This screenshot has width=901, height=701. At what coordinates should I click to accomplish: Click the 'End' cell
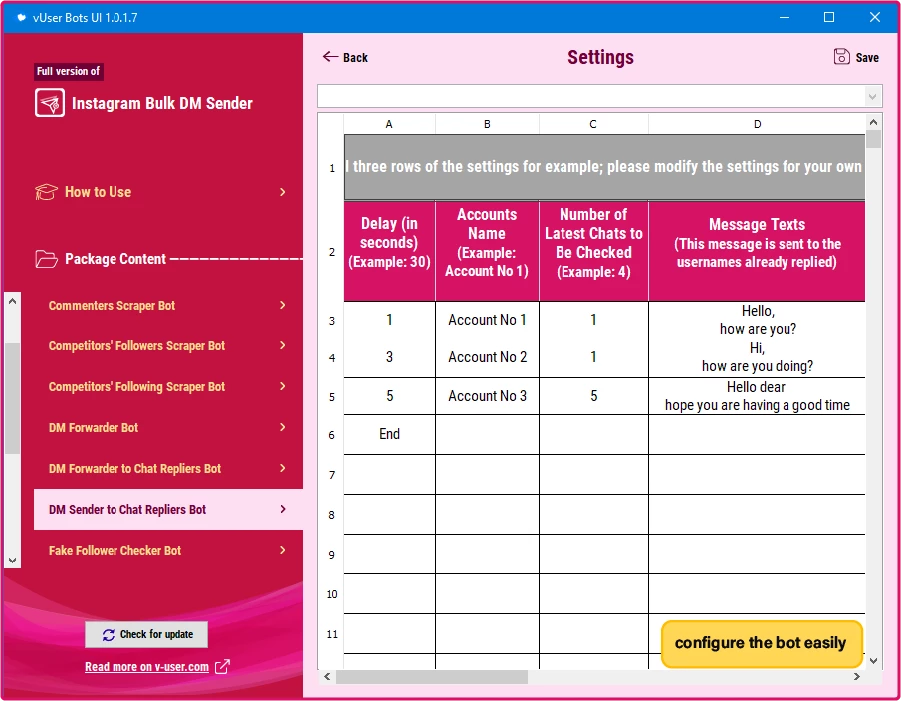point(389,434)
